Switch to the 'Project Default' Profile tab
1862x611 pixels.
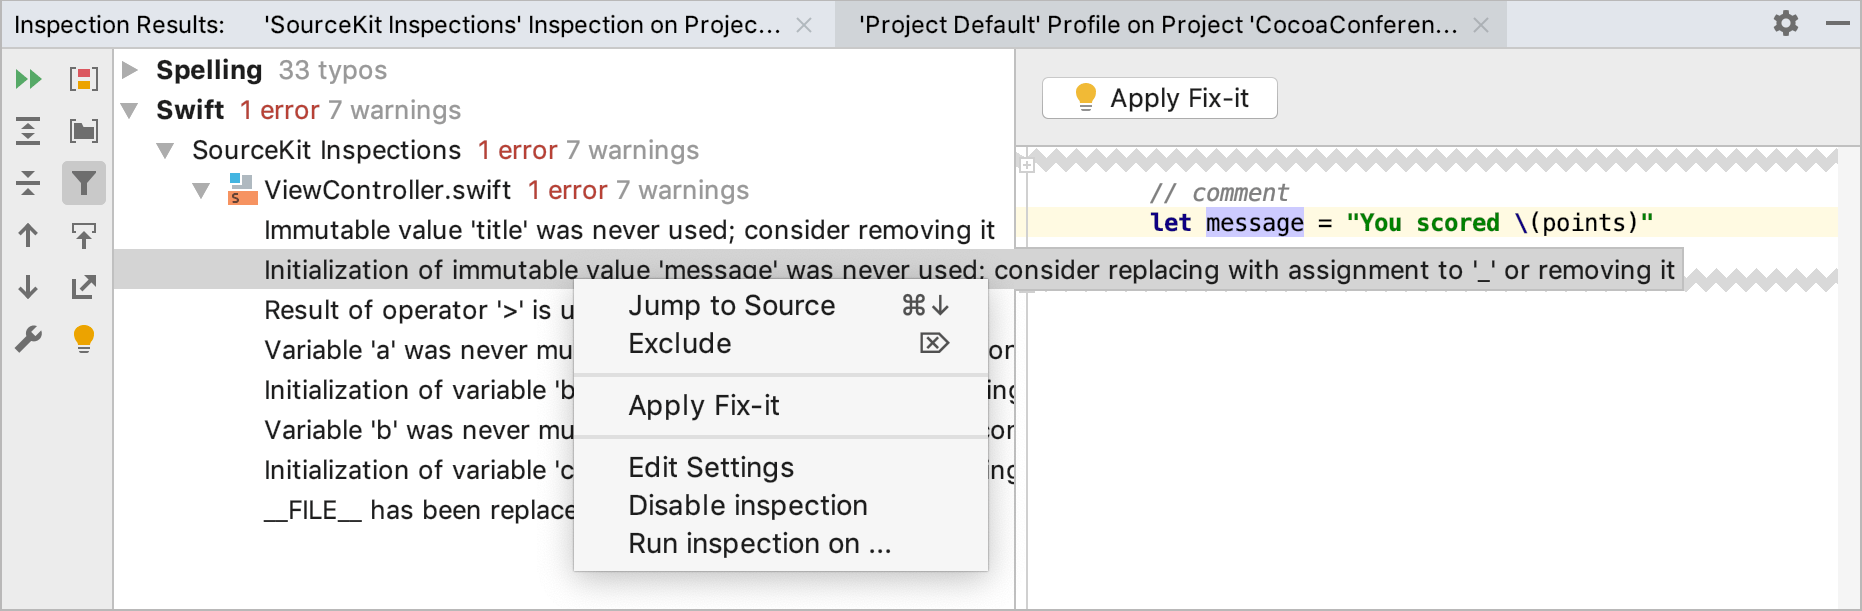click(1157, 25)
